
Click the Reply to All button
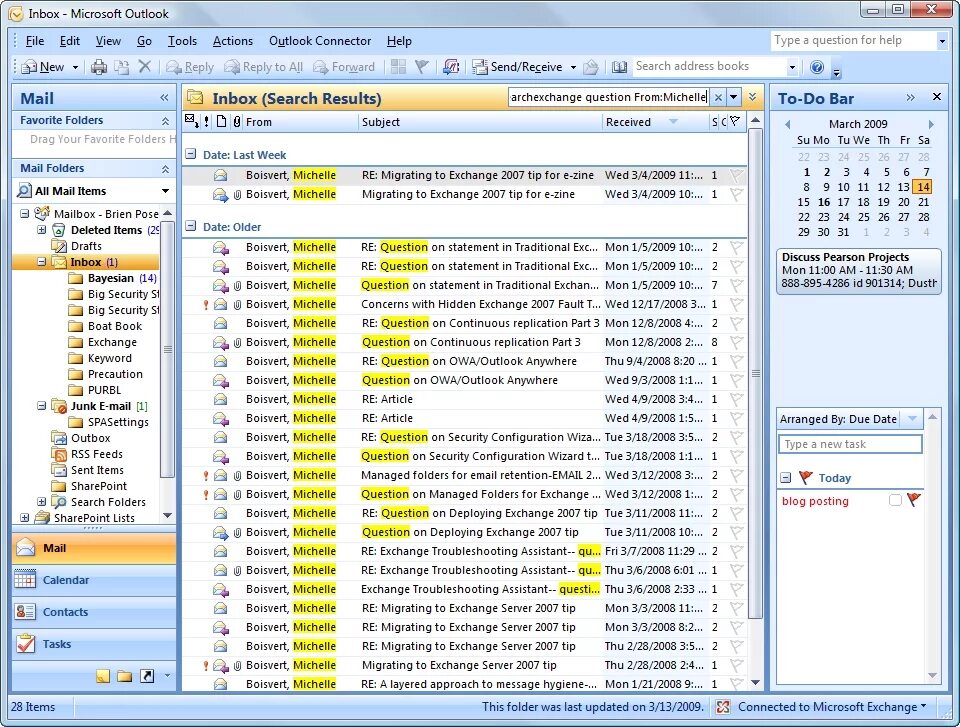(263, 67)
